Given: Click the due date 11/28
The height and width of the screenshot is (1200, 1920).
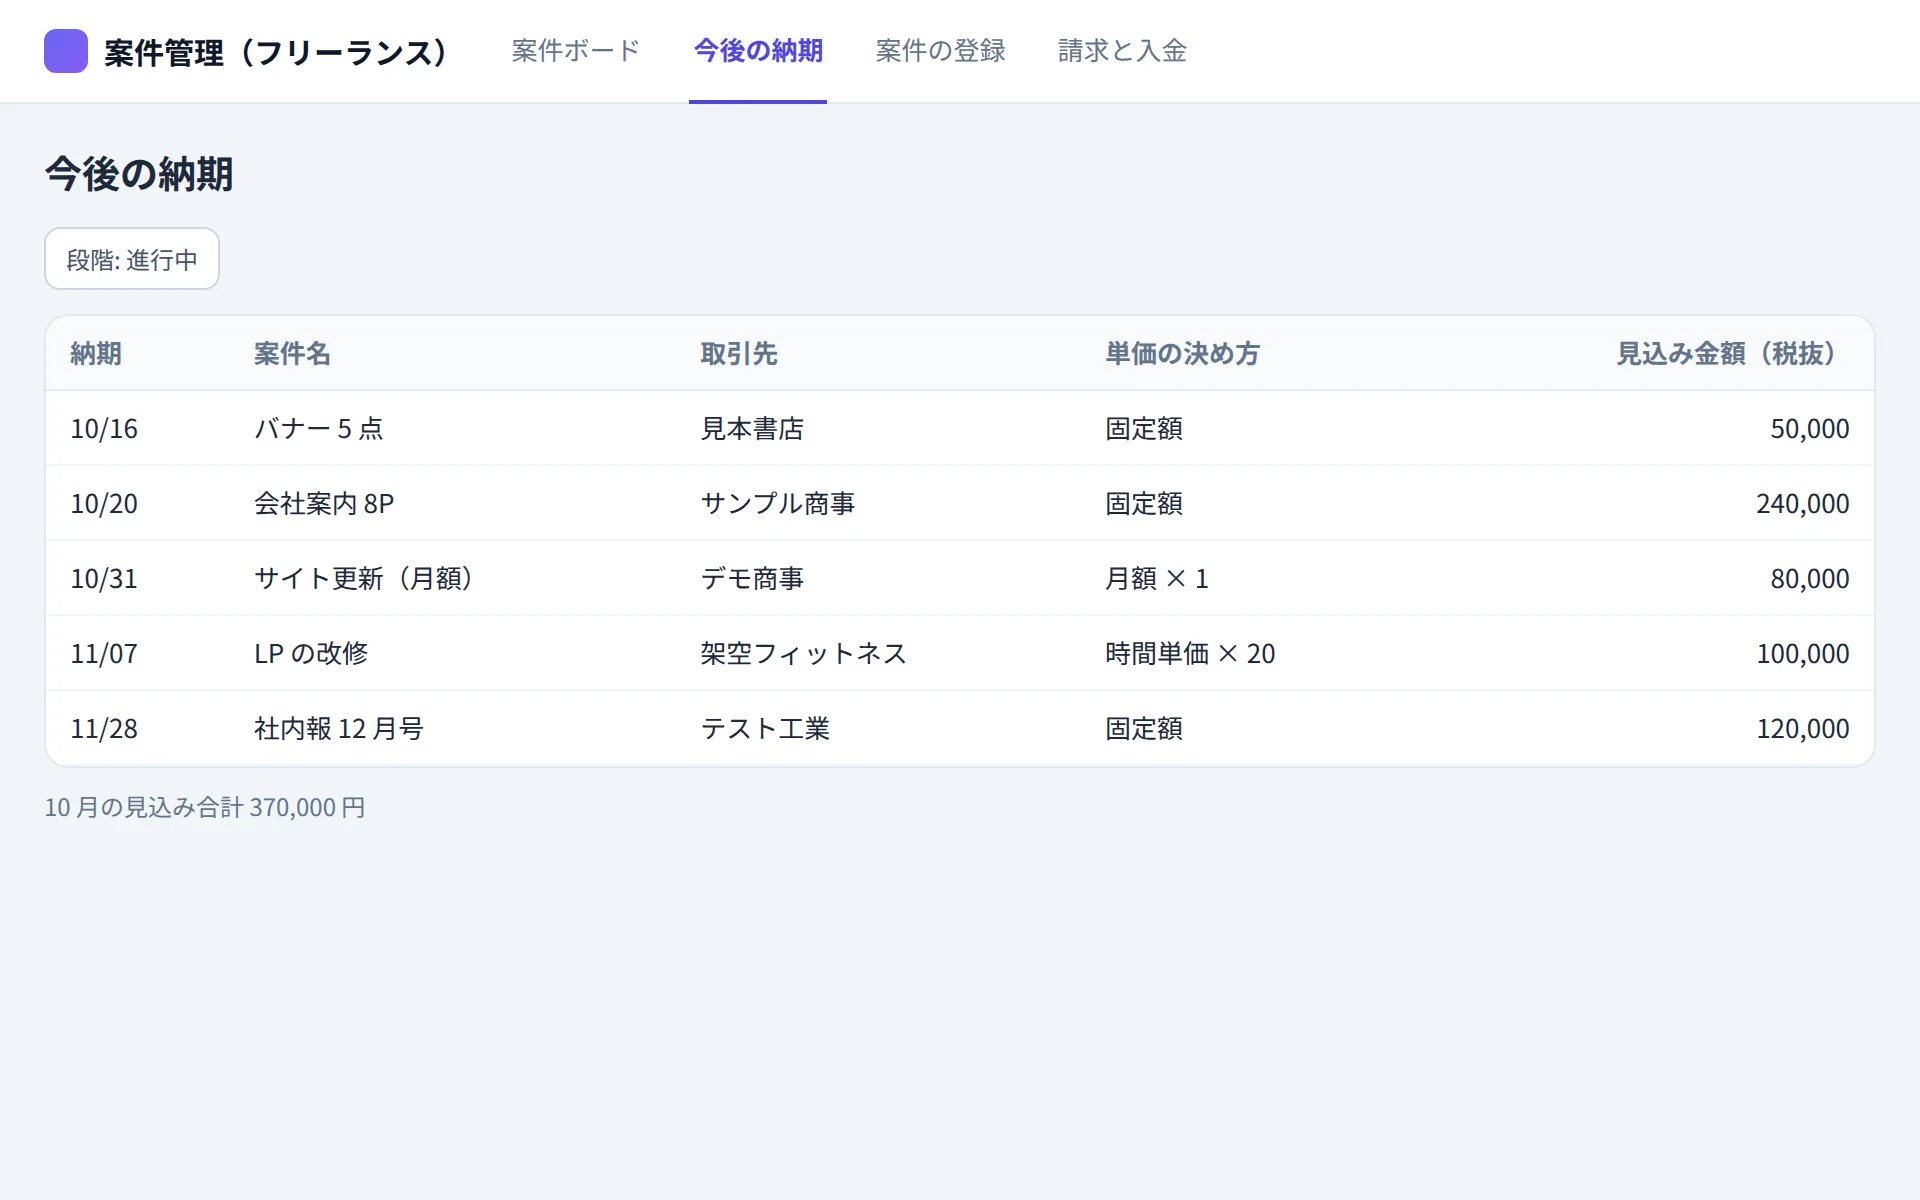Looking at the screenshot, I should coord(104,728).
